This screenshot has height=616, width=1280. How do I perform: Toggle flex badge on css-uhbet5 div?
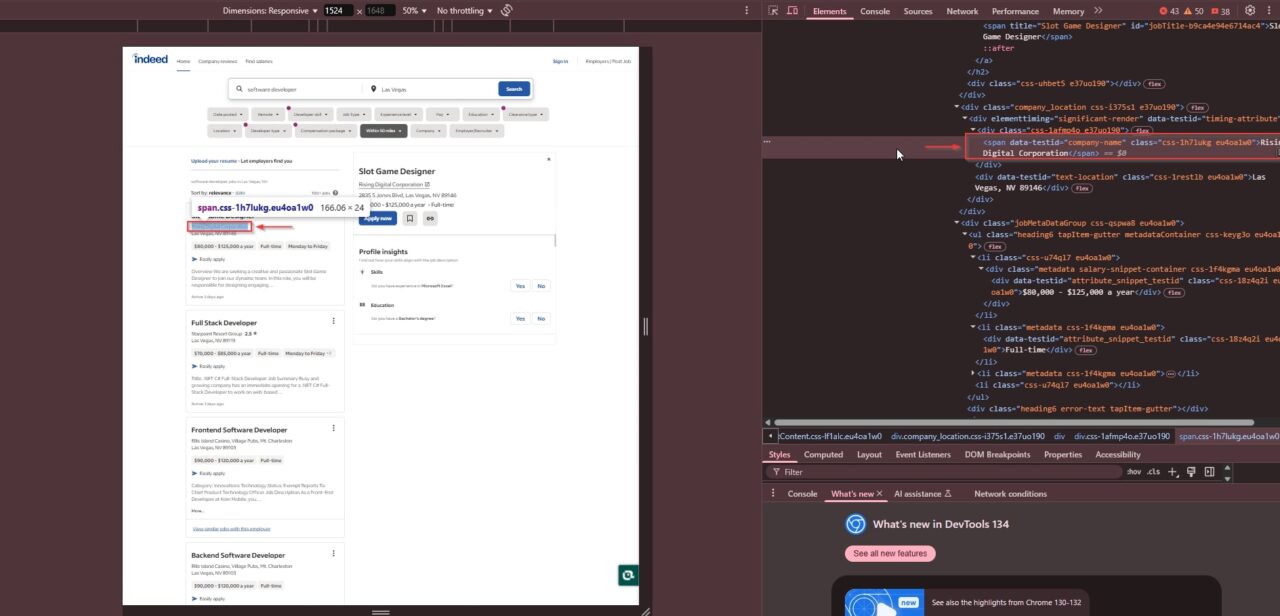tap(1154, 84)
